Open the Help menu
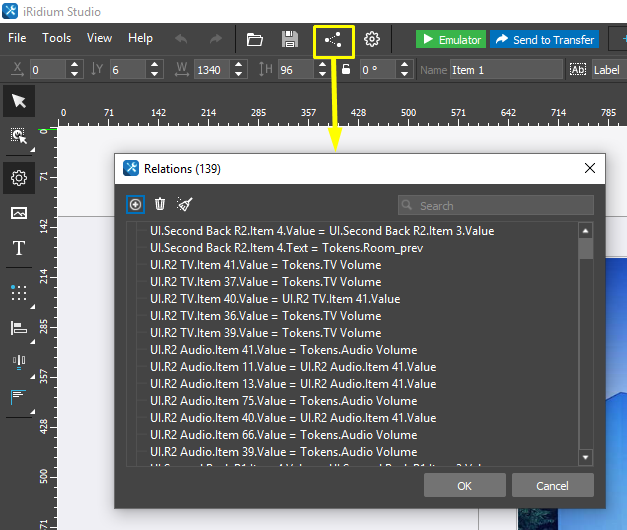627x530 pixels. 140,38
